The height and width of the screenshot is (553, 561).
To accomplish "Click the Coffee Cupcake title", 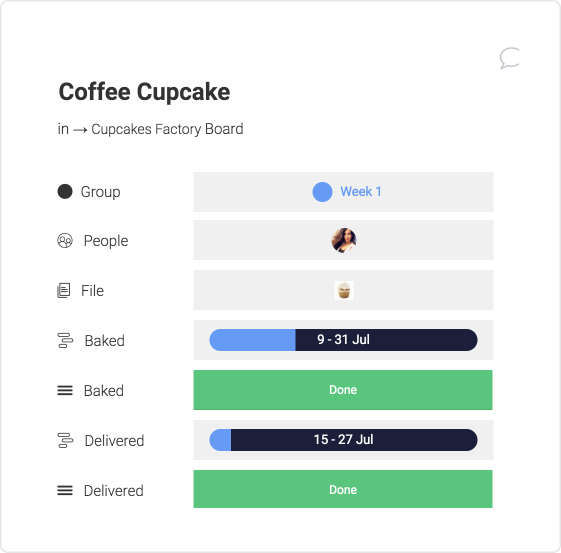I will pyautogui.click(x=144, y=92).
